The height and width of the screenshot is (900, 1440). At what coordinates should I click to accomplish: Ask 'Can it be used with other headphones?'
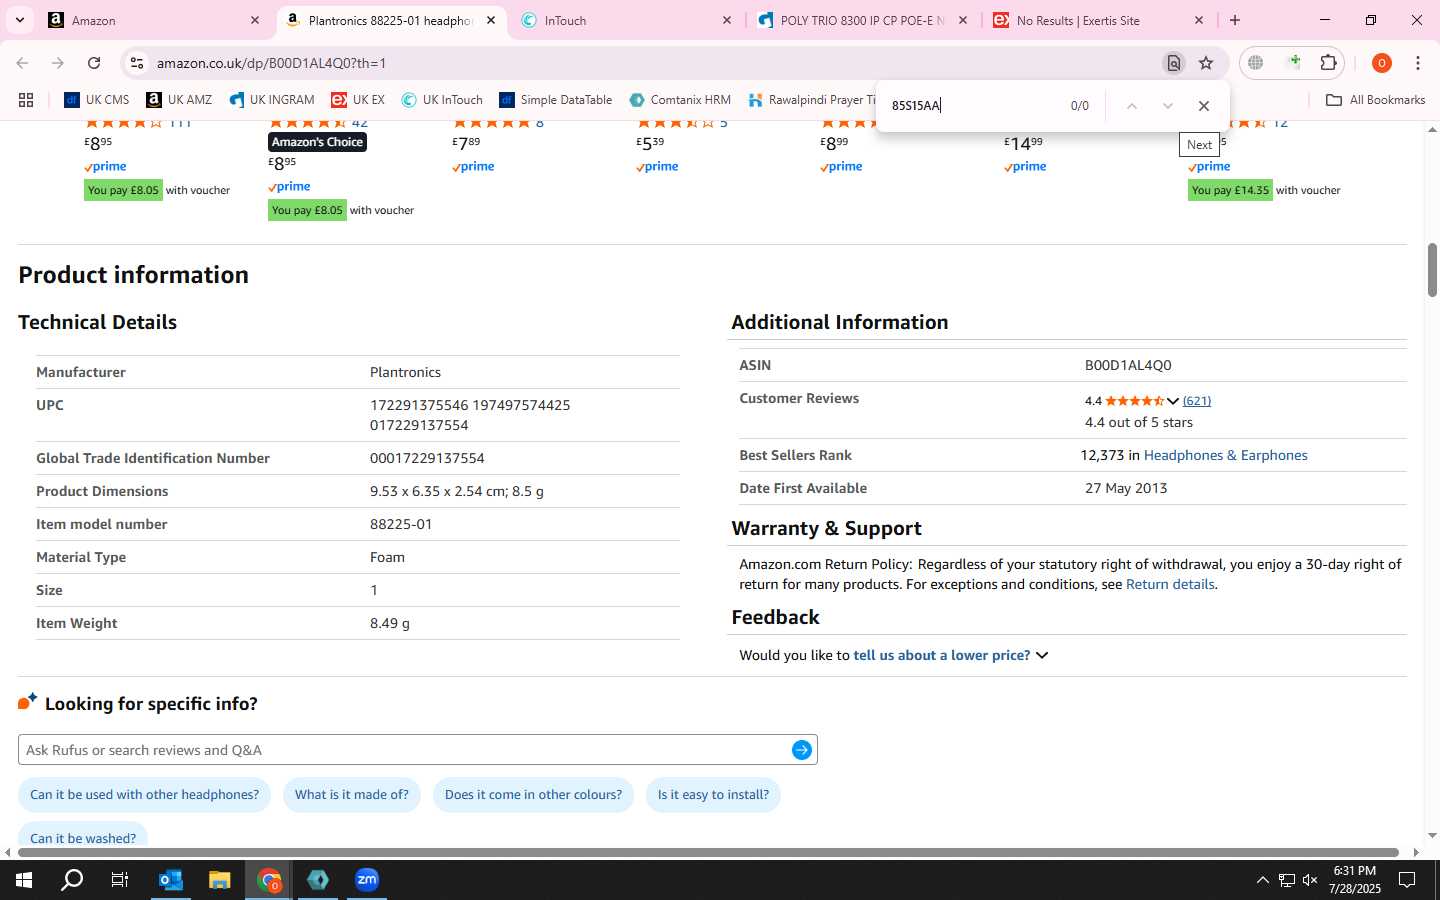pyautogui.click(x=144, y=795)
